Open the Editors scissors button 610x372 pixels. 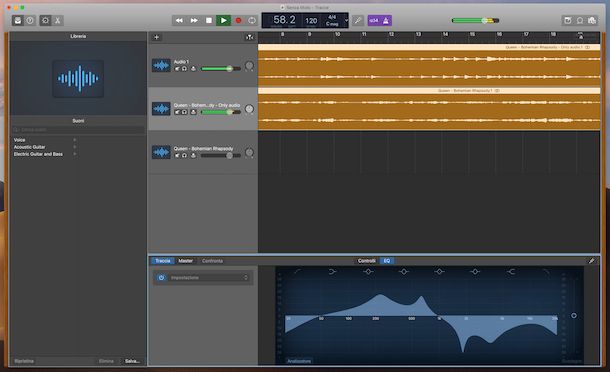(58, 20)
